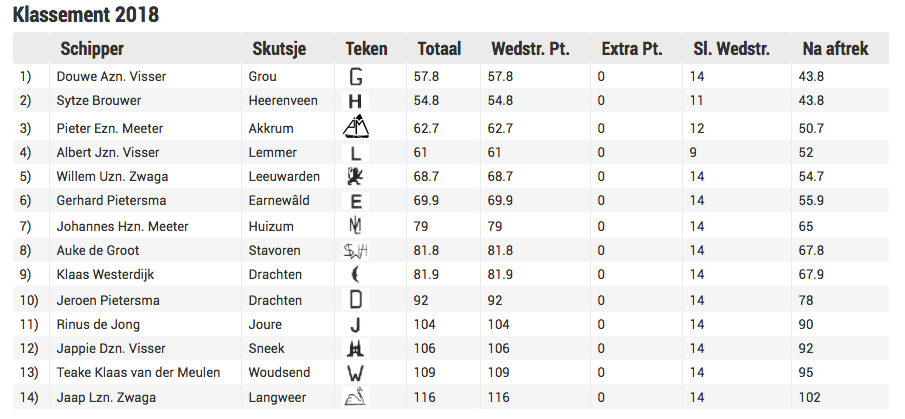Click the Earnewâld 'E' sail emblem
The image size is (905, 419).
(x=356, y=201)
